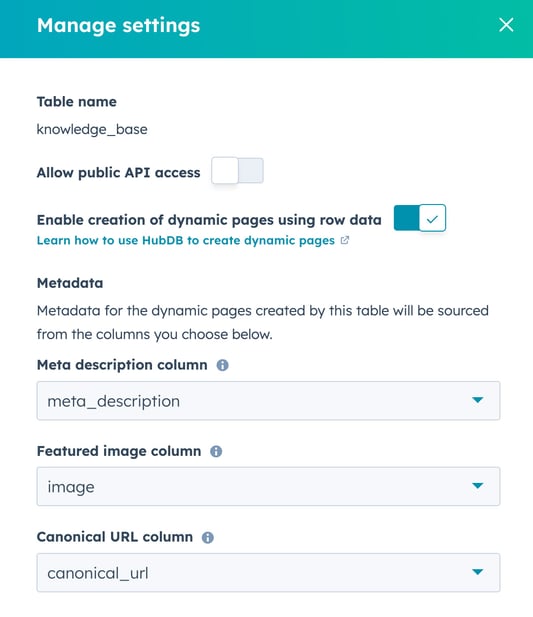Open the canonical_url dropdown field

[x=268, y=573]
